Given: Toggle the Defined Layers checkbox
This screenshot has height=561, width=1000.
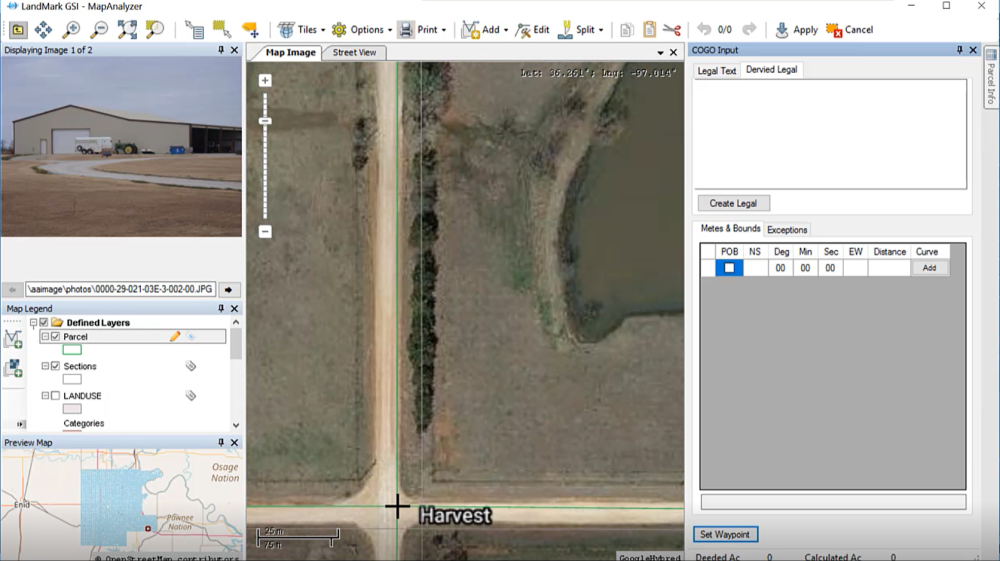Looking at the screenshot, I should 43,323.
